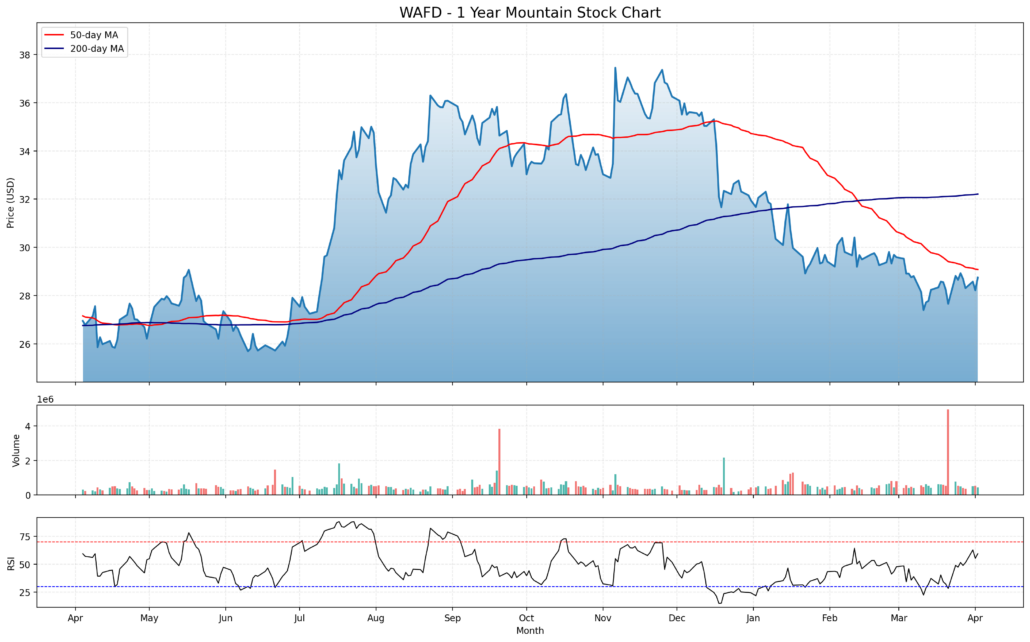Screen dimensions: 1030x642
Task: Click the 'Sep' month label
Action: click(452, 618)
